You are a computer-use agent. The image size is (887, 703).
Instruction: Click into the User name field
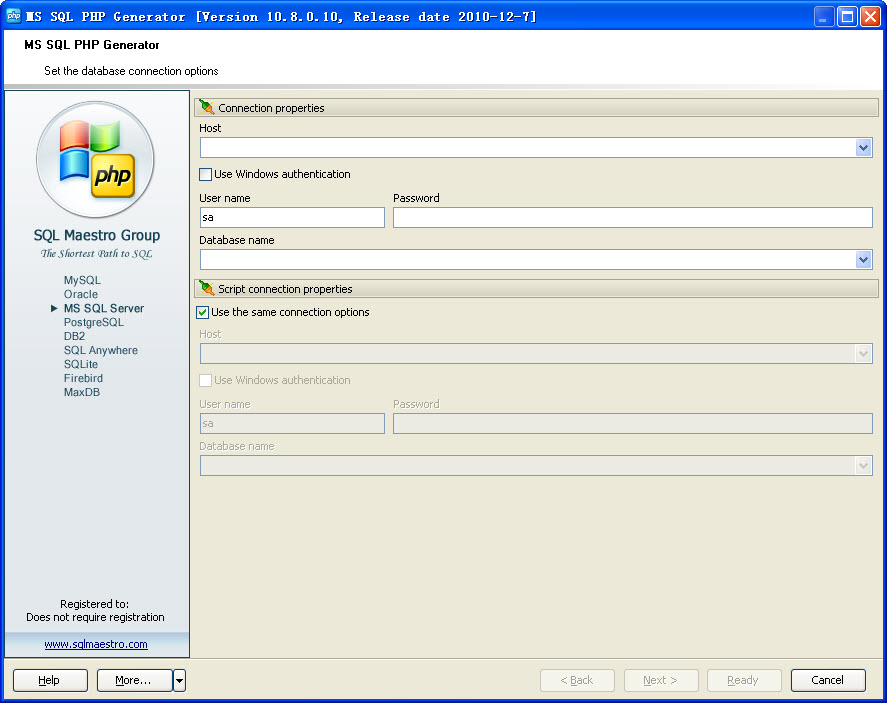coord(292,218)
